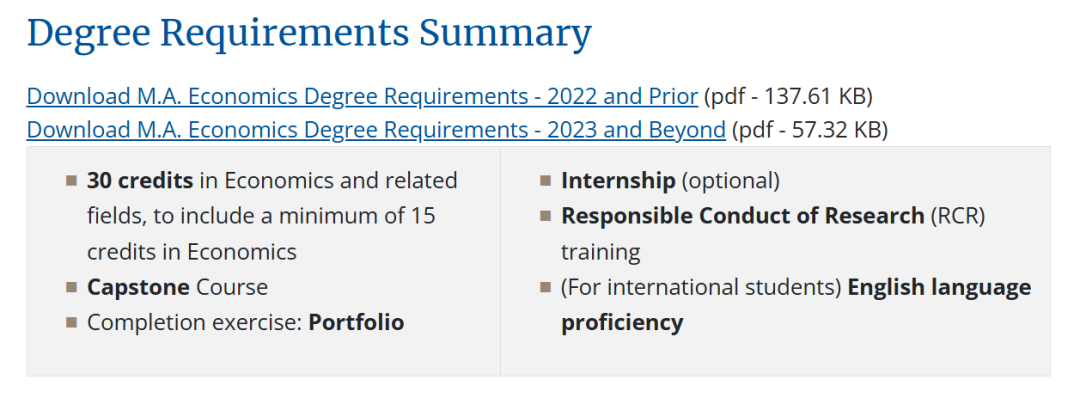This screenshot has height=398, width=1080.
Task: Click the "(For international students)" text
Action: pos(701,287)
